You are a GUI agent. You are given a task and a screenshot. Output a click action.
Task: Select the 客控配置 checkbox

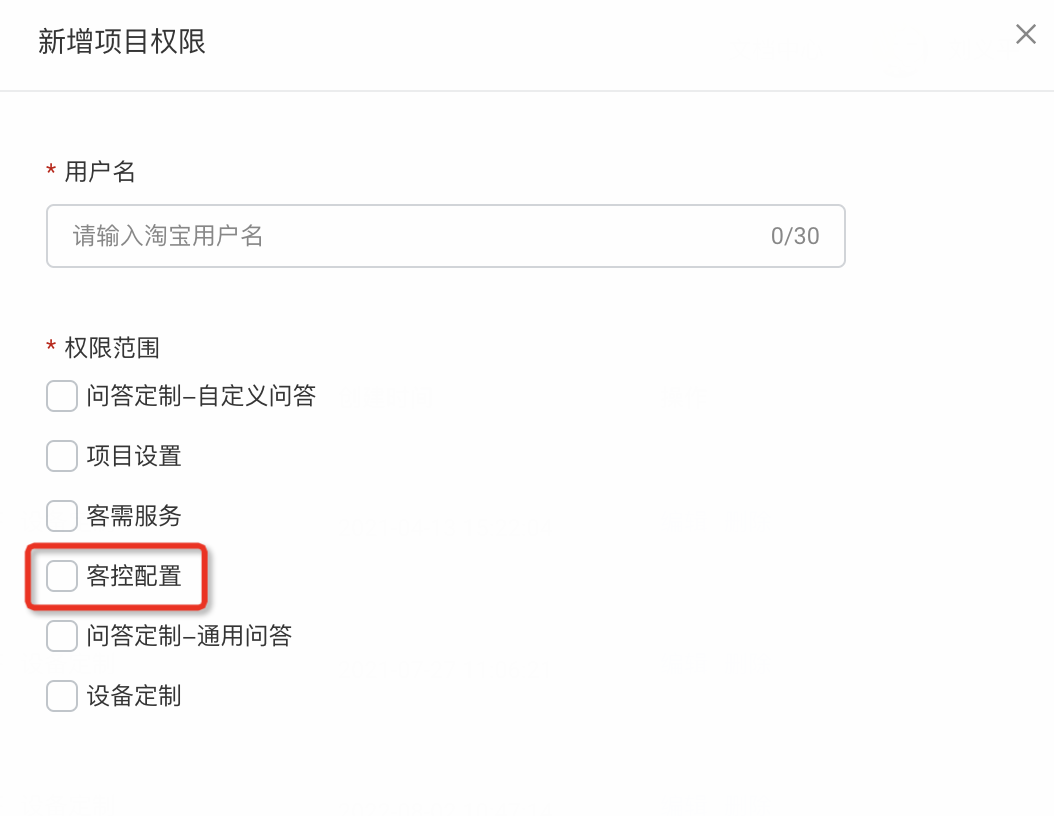(x=62, y=576)
